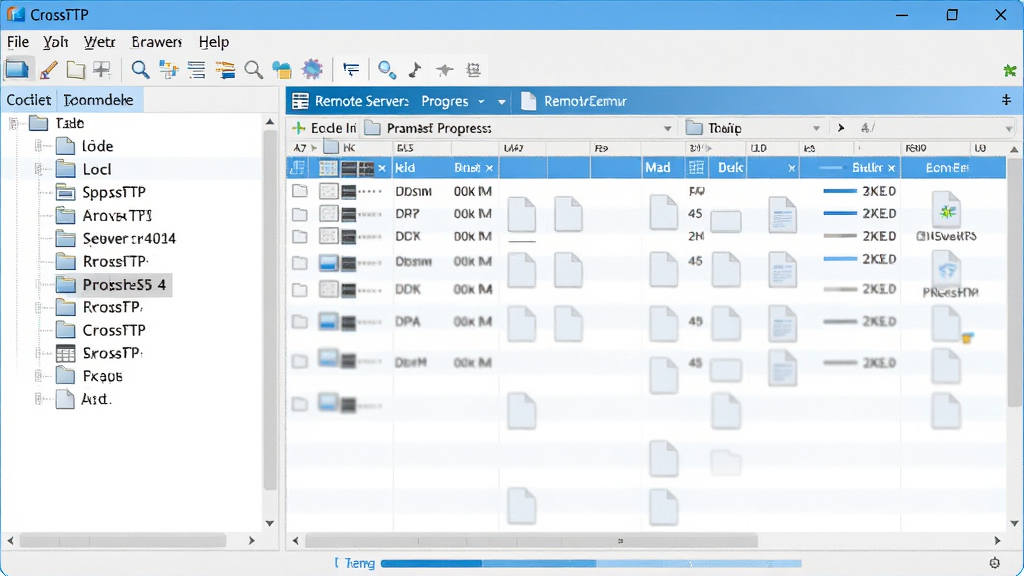Click the blank folder toolbar icon
The image size is (1024, 576).
tap(76, 69)
